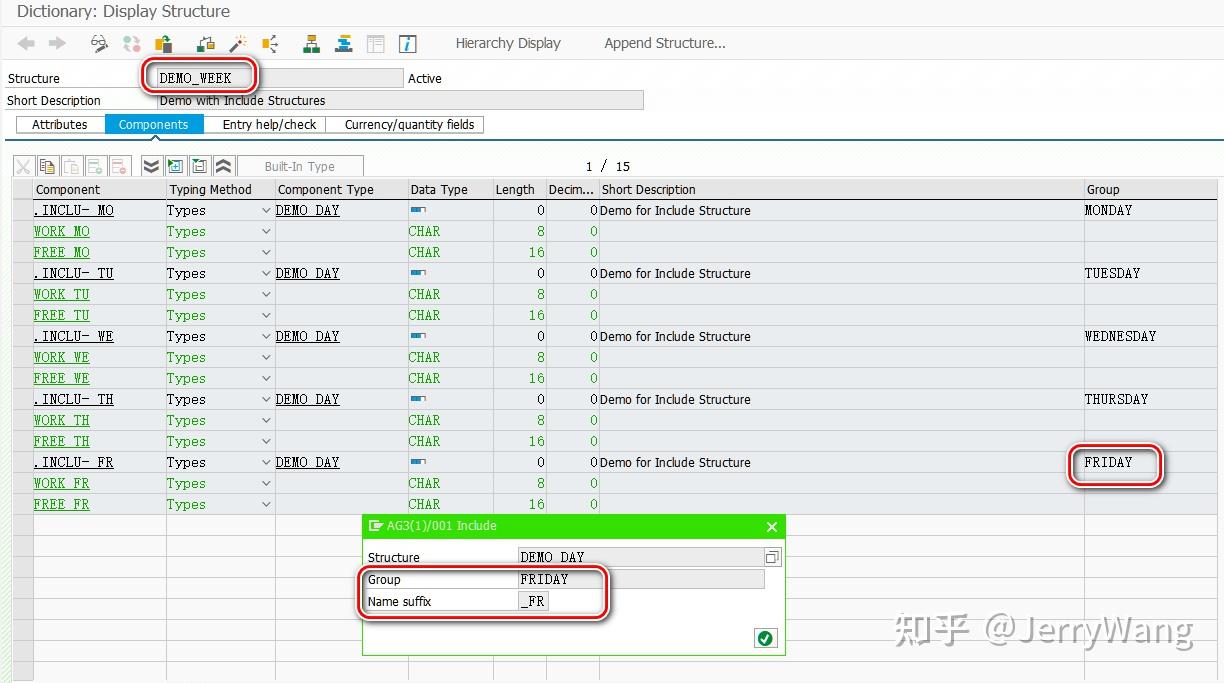Click the Insert row icon in the table toolbar
1224x683 pixels.
95,165
